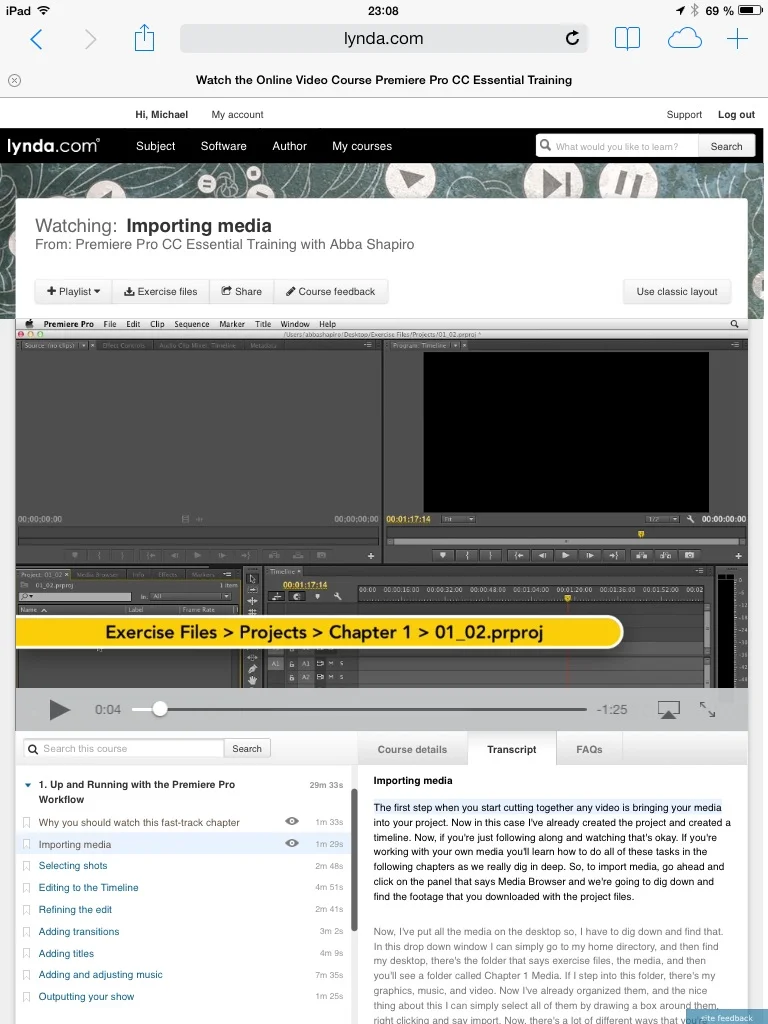Open the Author menu
The image size is (768, 1024).
click(x=289, y=146)
